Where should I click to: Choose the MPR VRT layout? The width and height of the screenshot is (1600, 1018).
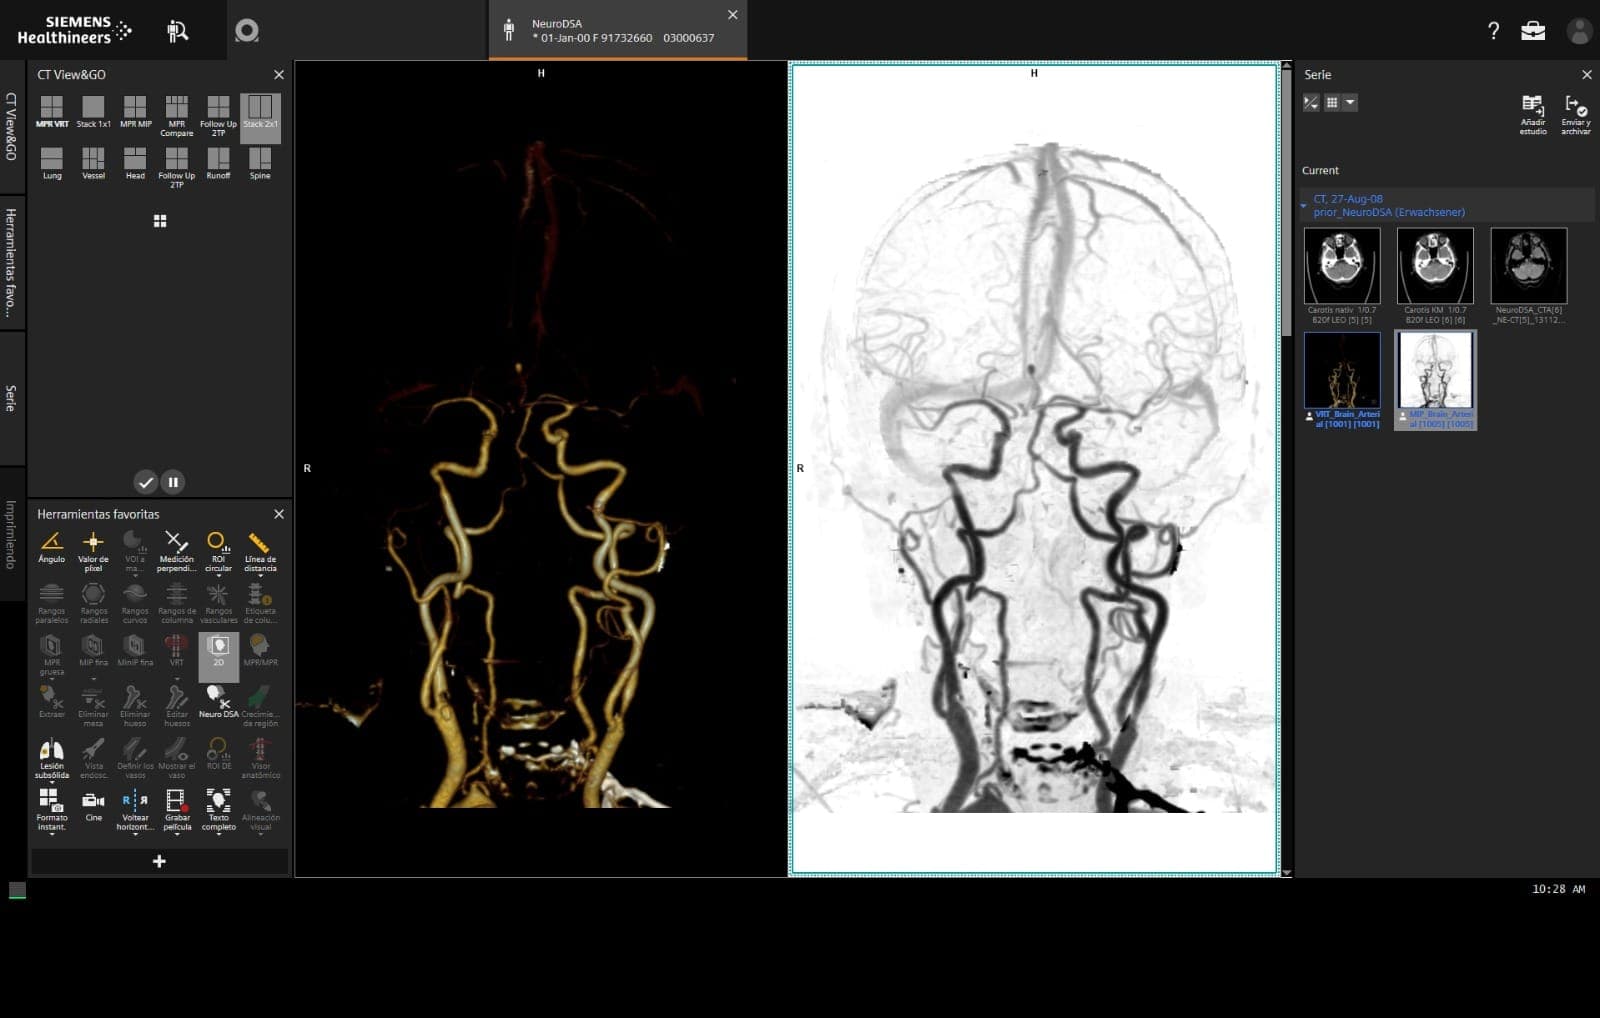51,108
